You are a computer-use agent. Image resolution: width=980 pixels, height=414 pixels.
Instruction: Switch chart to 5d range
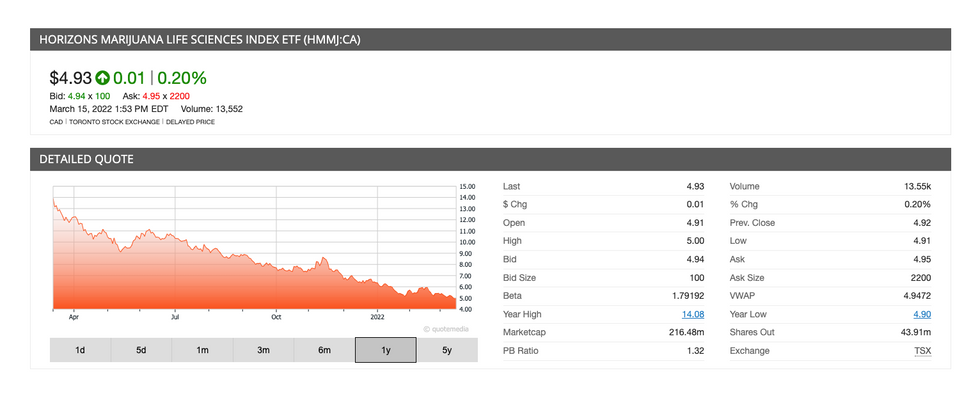click(141, 350)
